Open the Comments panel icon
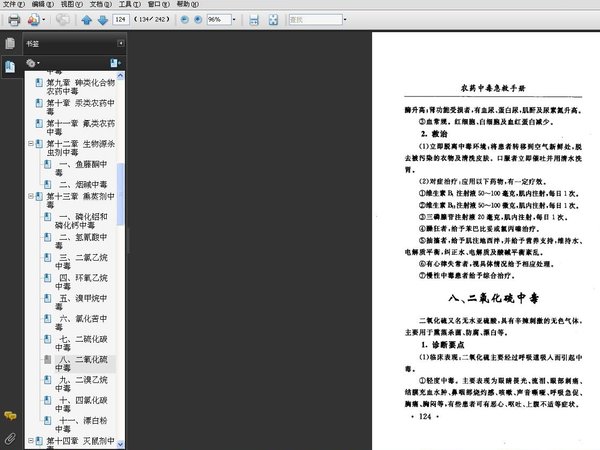The image size is (600, 450). click(x=10, y=416)
